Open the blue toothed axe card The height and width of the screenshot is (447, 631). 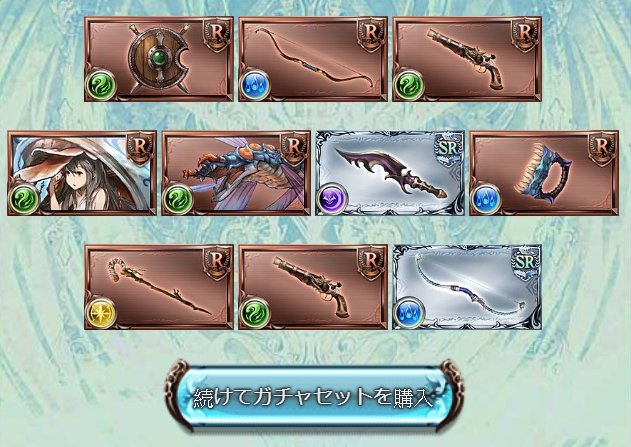[544, 173]
